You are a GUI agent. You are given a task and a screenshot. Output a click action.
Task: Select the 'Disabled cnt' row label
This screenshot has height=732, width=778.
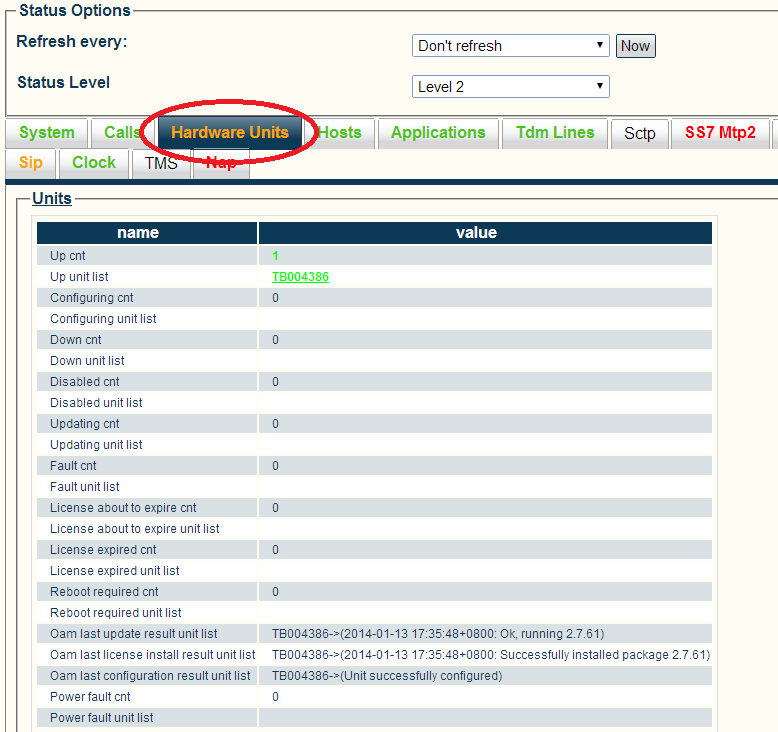[x=85, y=382]
